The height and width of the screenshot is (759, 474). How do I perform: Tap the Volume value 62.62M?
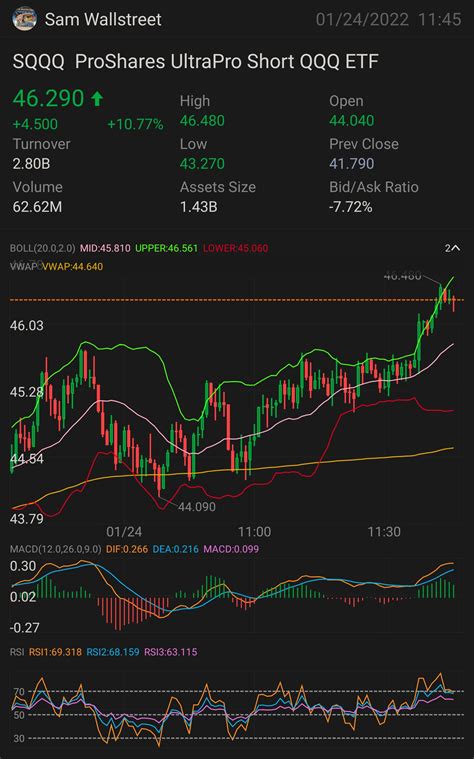[37, 207]
